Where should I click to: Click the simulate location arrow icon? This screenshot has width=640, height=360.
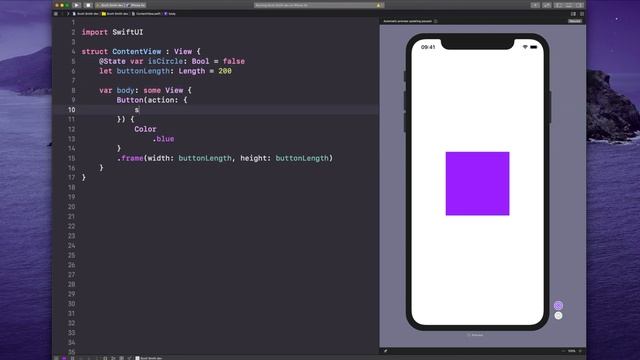[x=129, y=358]
